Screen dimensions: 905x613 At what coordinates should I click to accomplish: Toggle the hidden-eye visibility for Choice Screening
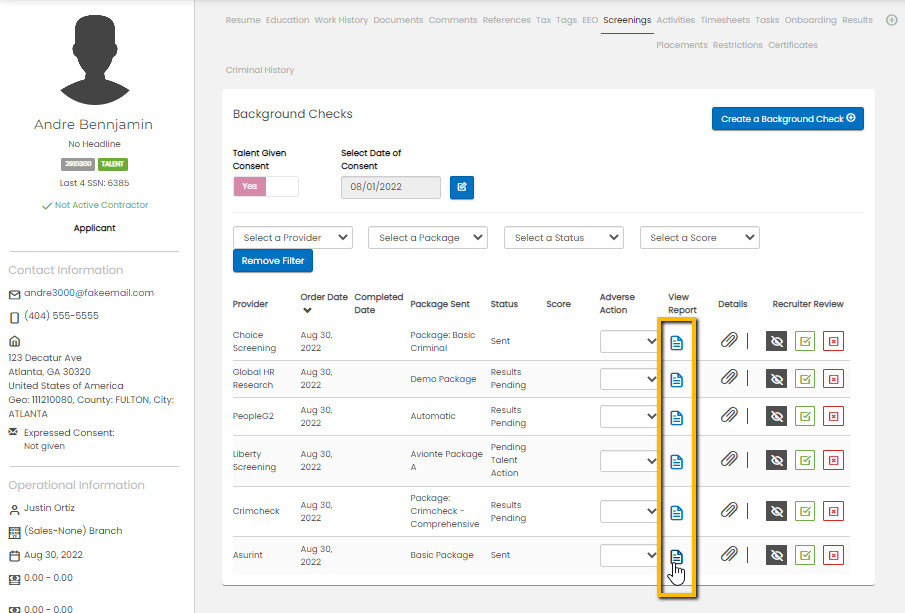776,341
